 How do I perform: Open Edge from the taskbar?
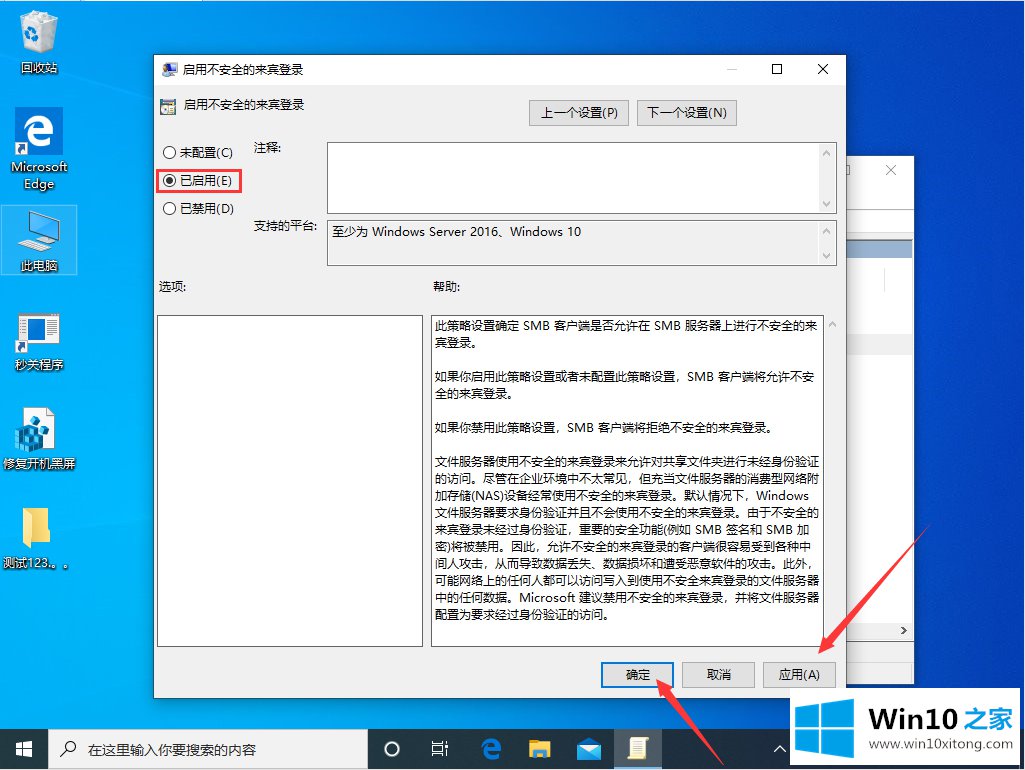[491, 749]
